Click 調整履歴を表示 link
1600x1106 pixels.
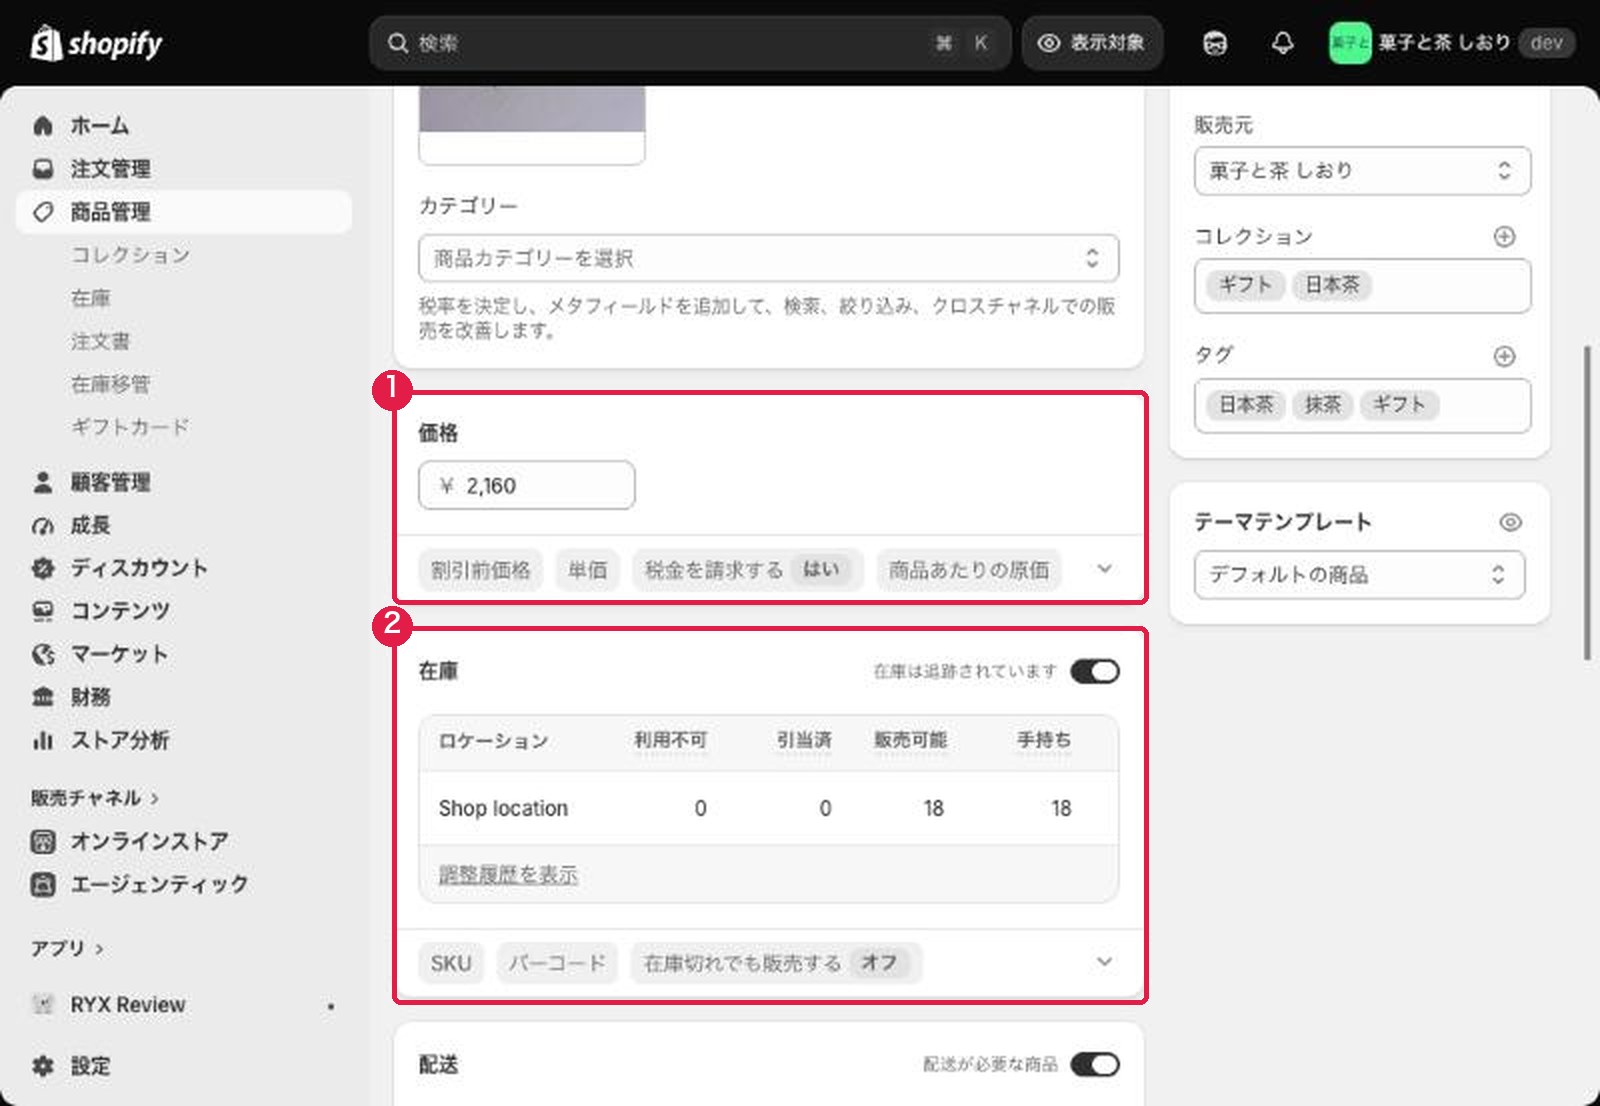coord(508,875)
